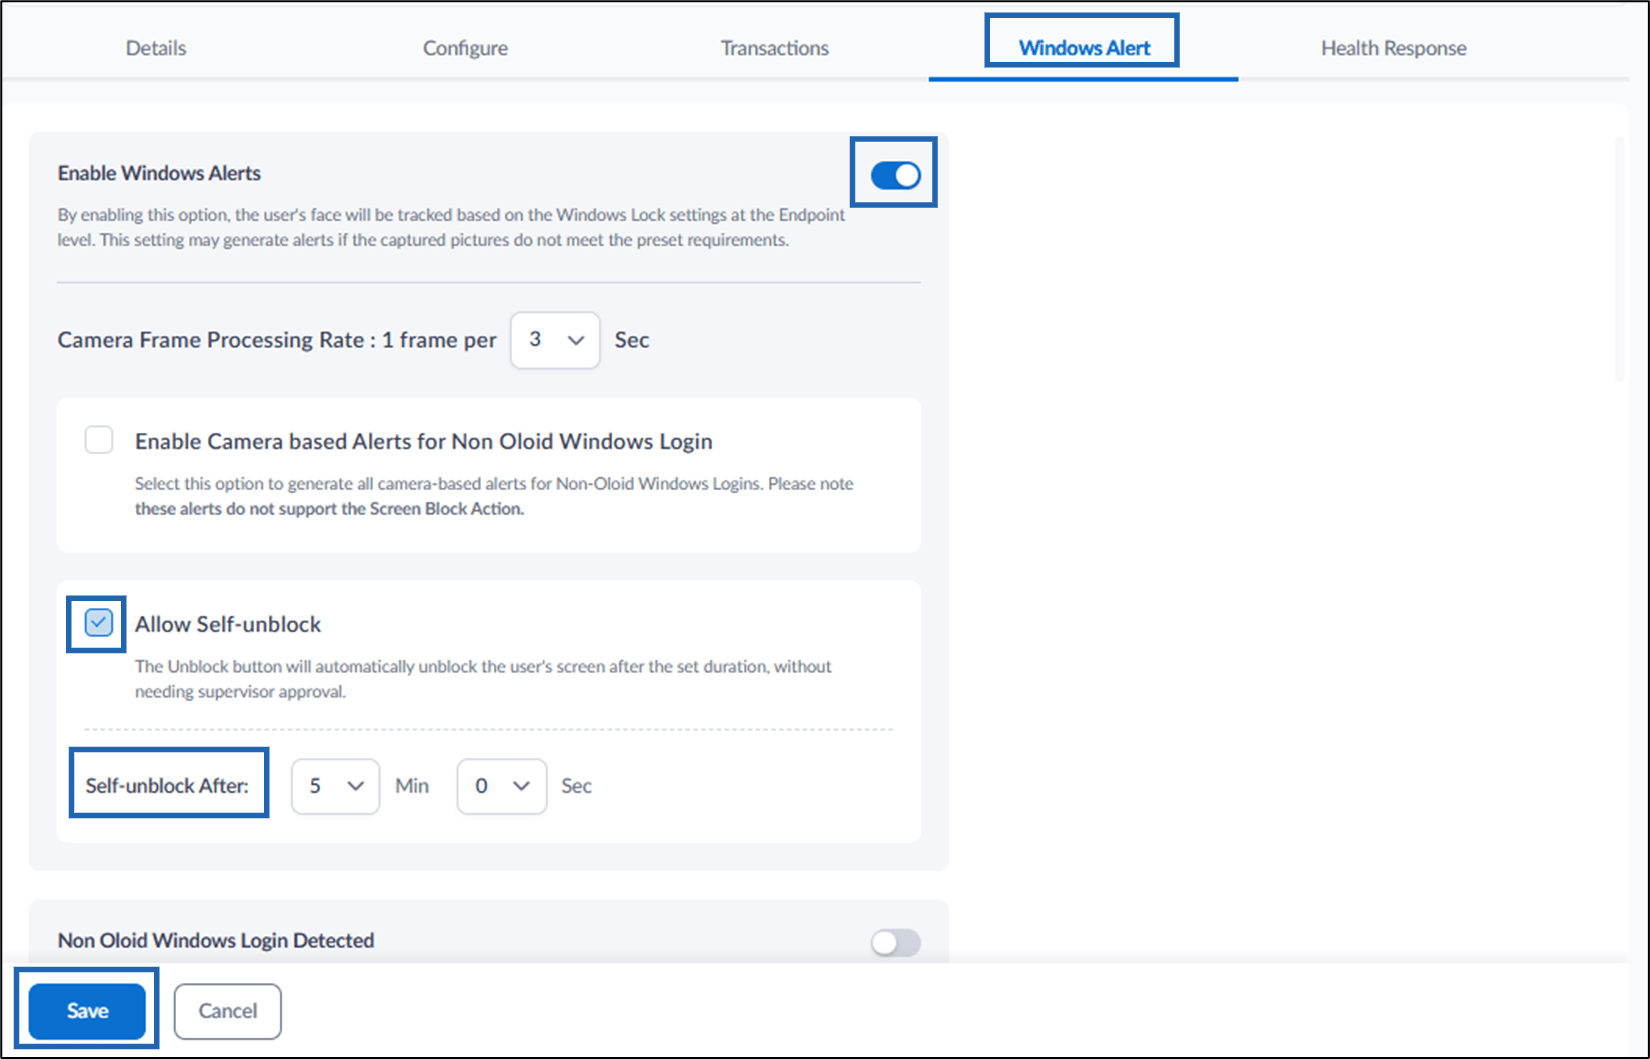Check Enable Camera based Alerts for Non Oloid Login

[99, 440]
